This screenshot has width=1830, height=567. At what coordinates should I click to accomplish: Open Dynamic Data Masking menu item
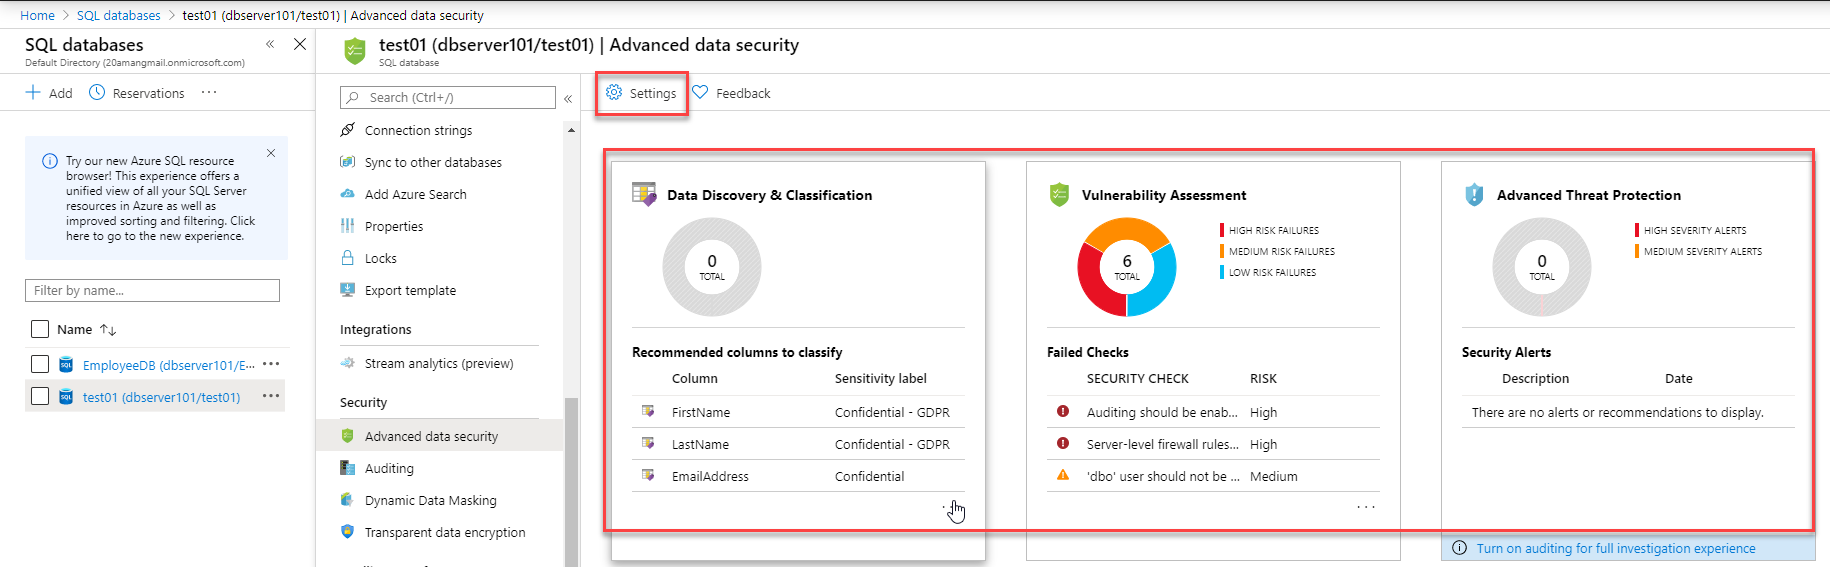(431, 500)
